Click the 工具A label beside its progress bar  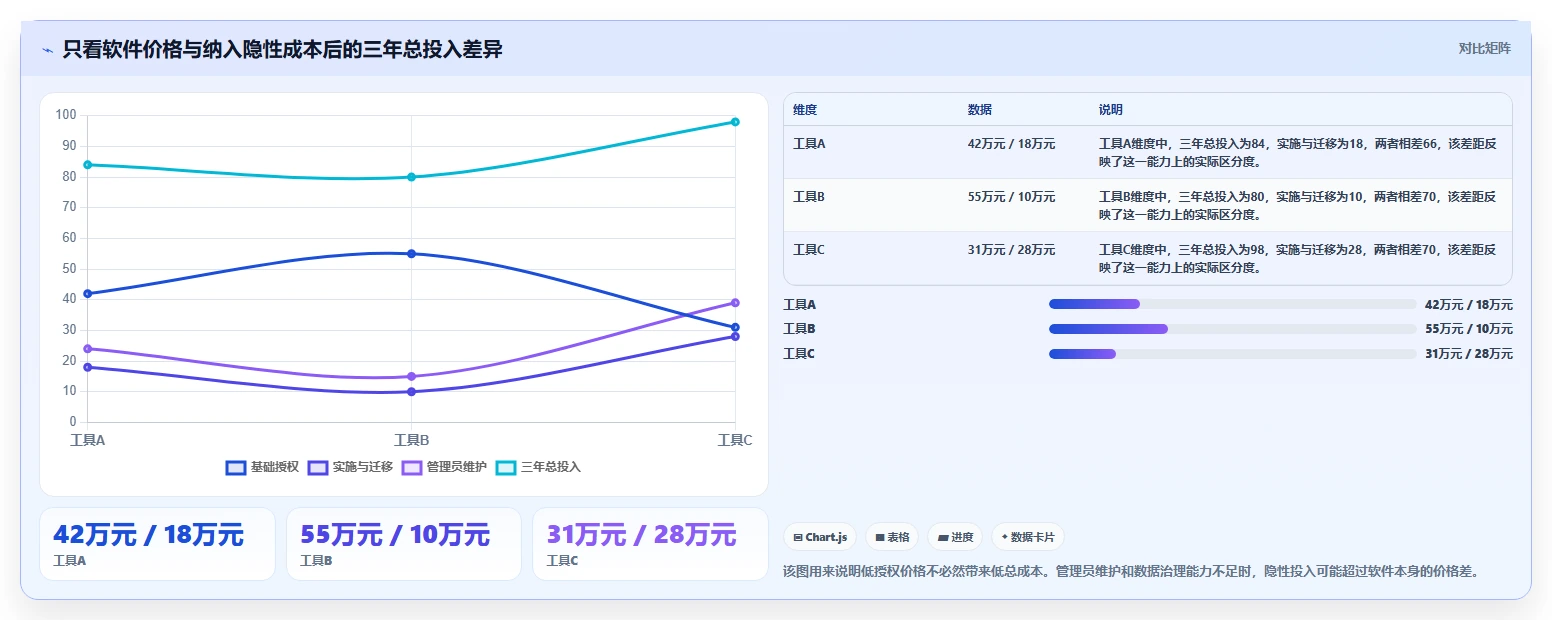click(799, 305)
